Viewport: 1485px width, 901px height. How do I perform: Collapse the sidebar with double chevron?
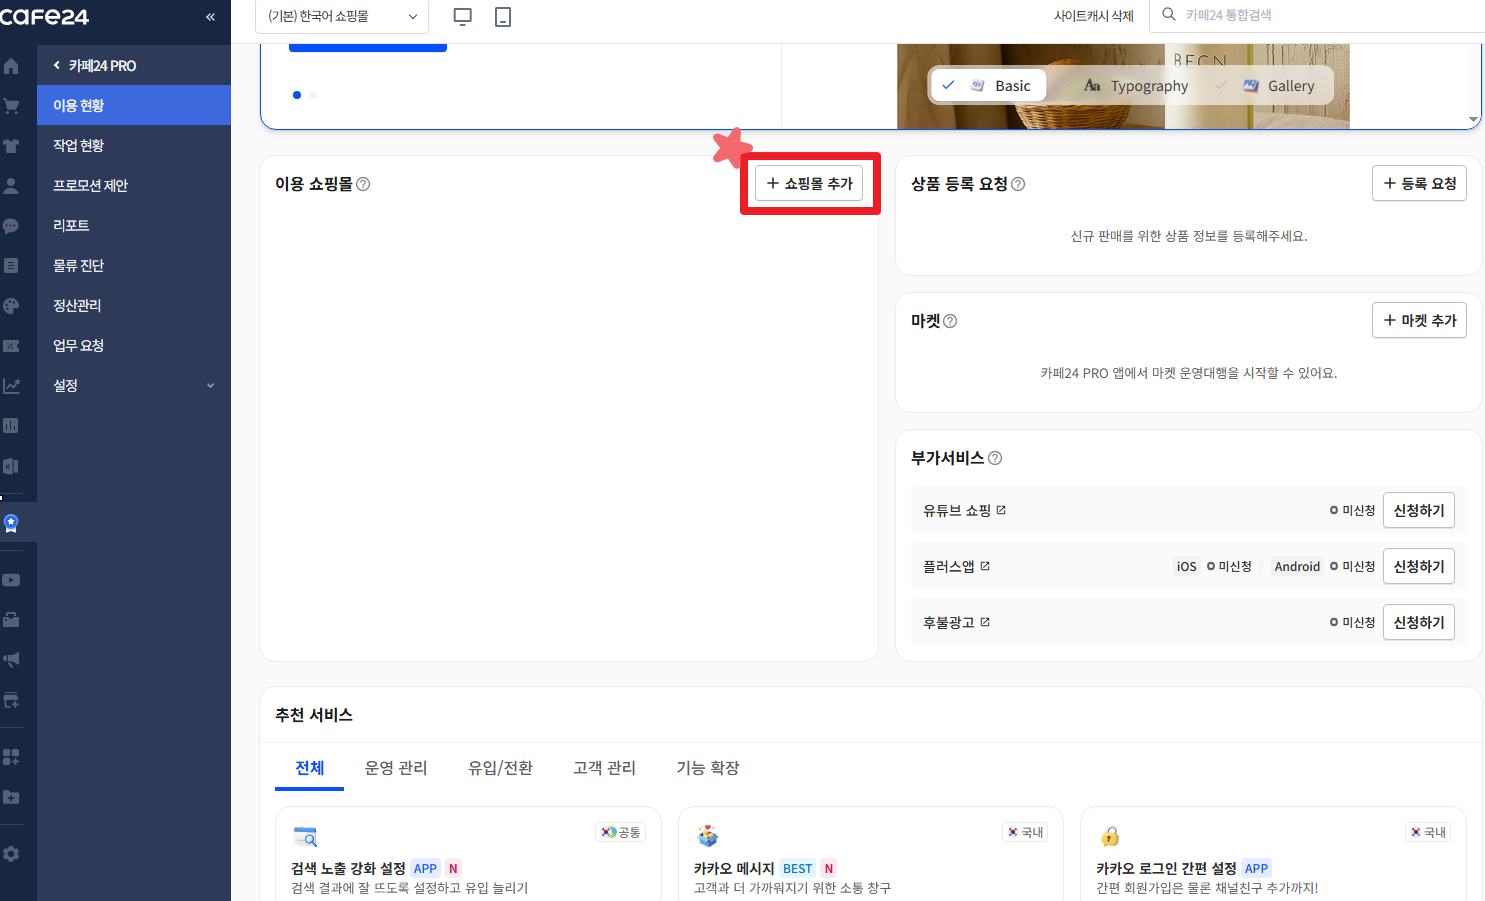(210, 17)
